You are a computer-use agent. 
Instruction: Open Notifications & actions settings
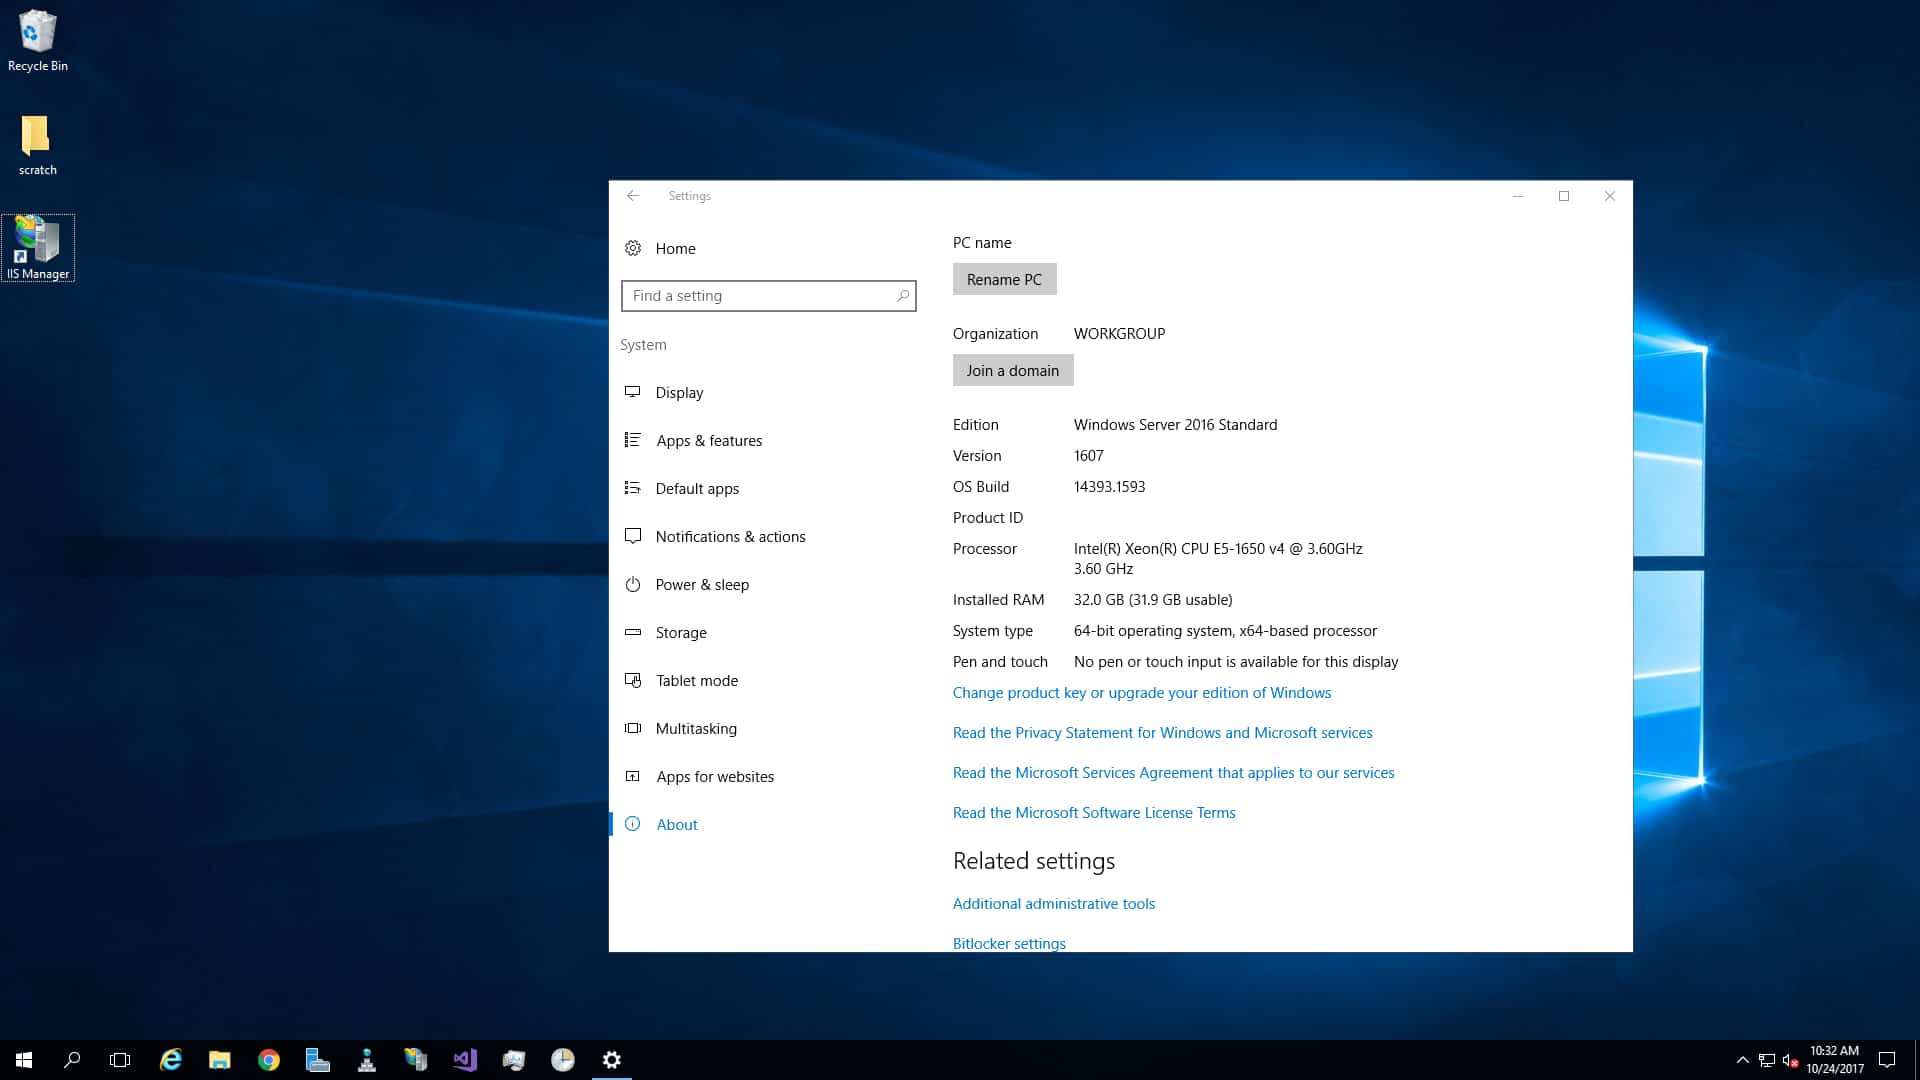point(730,536)
